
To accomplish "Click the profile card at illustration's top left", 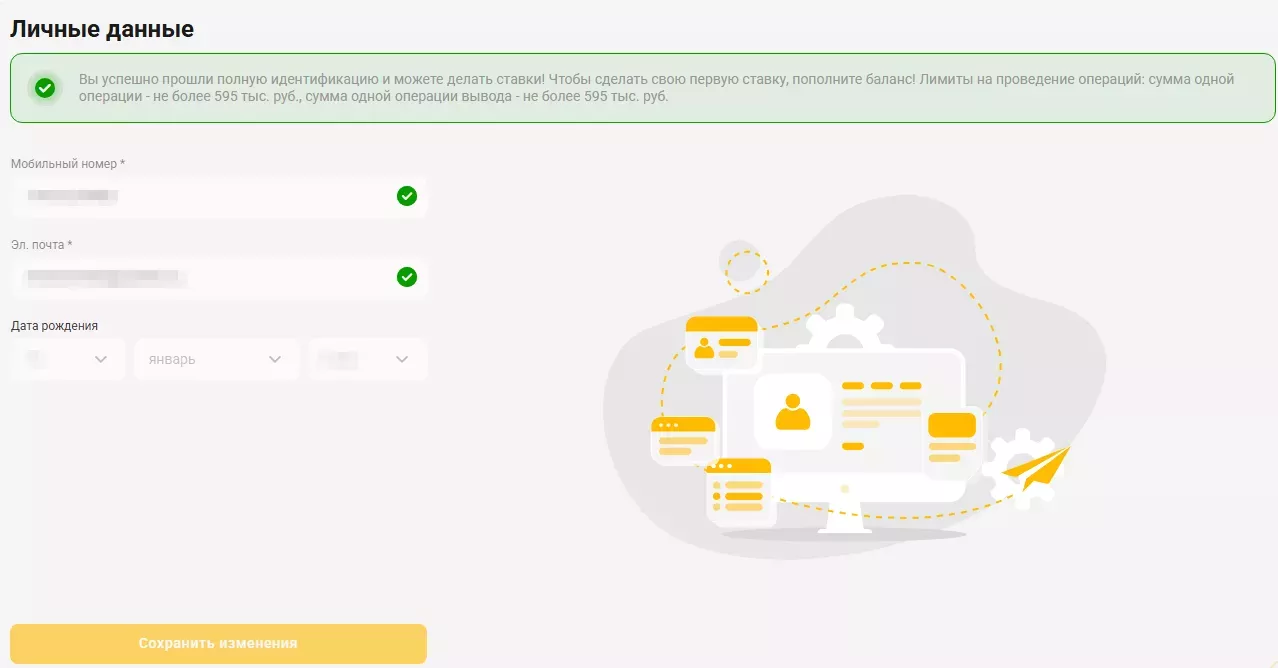I will click(x=722, y=342).
